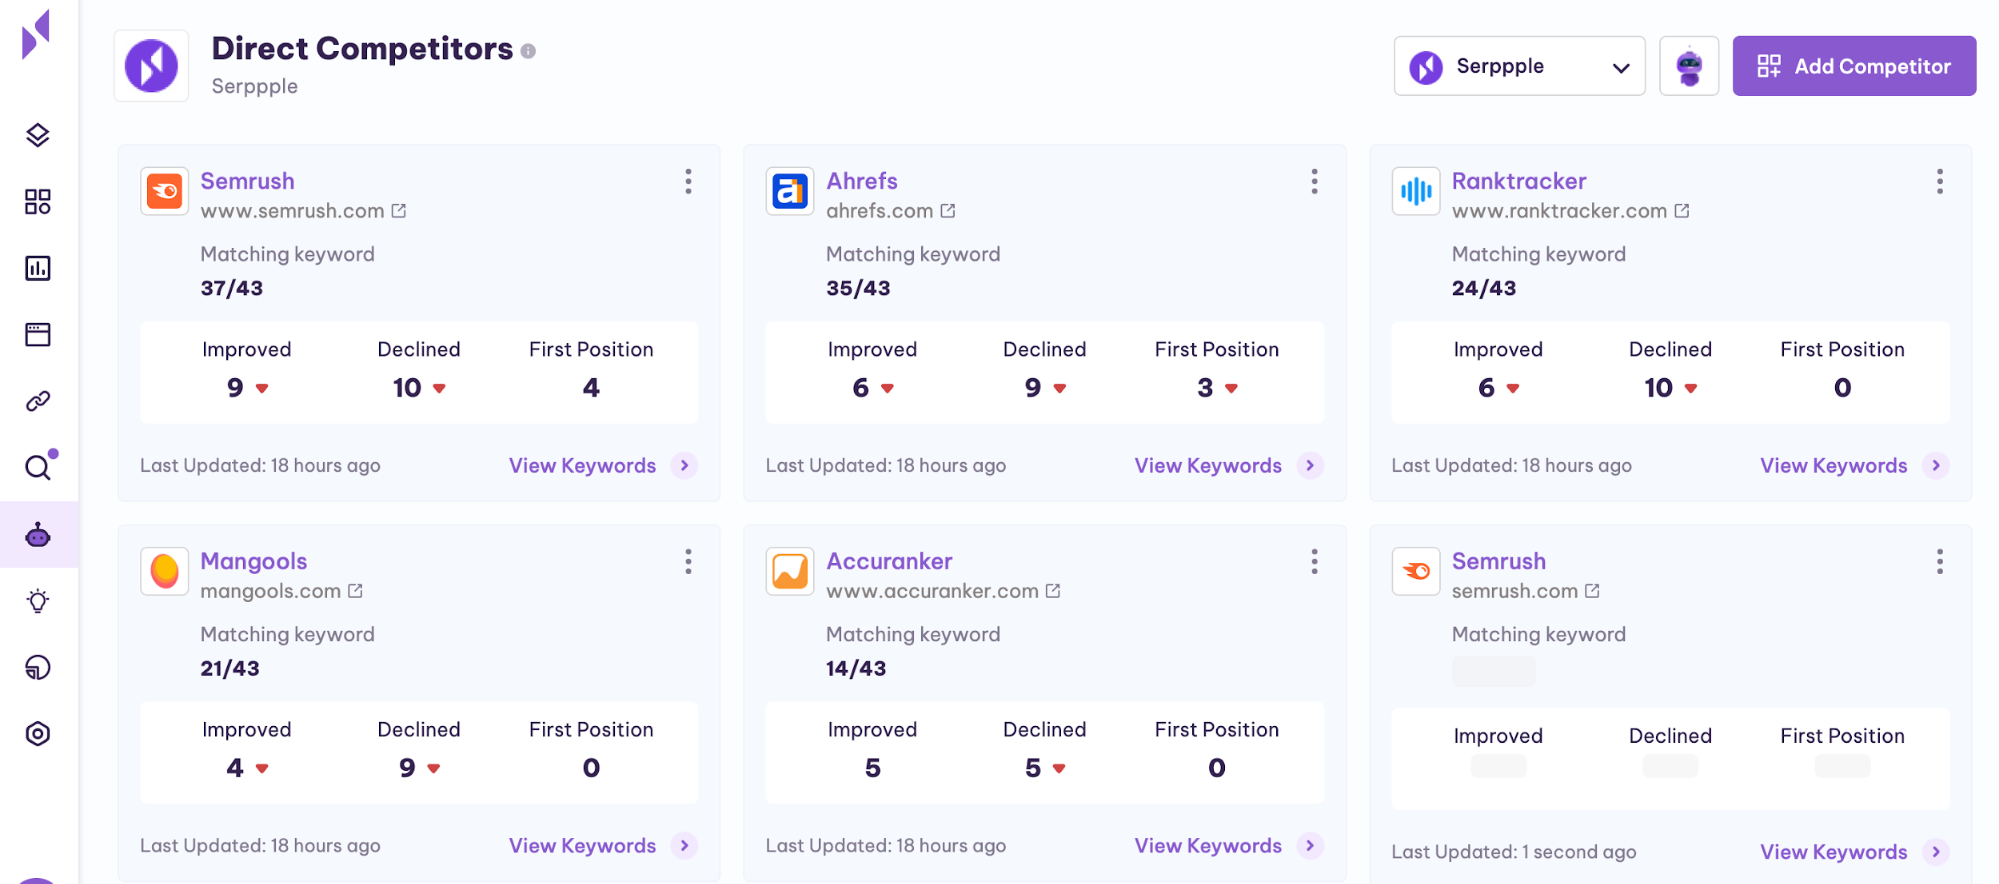Open three-dot menu on Semrush semrush.com card
This screenshot has width=1999, height=884.
pyautogui.click(x=1940, y=562)
